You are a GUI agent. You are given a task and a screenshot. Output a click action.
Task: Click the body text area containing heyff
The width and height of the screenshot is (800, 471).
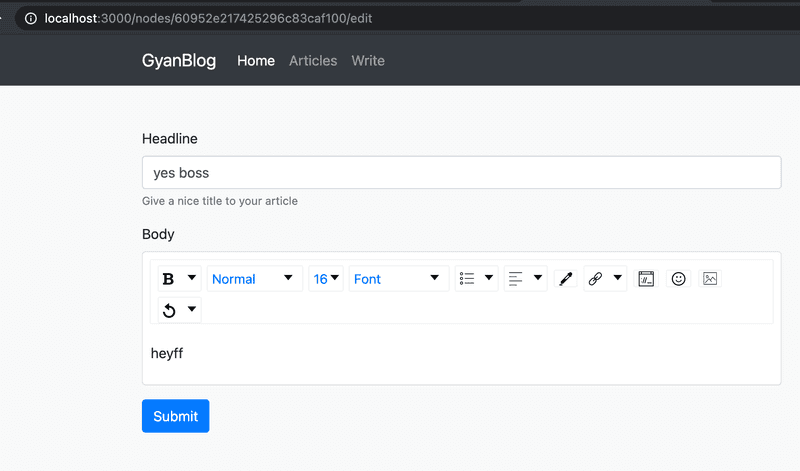(x=461, y=353)
